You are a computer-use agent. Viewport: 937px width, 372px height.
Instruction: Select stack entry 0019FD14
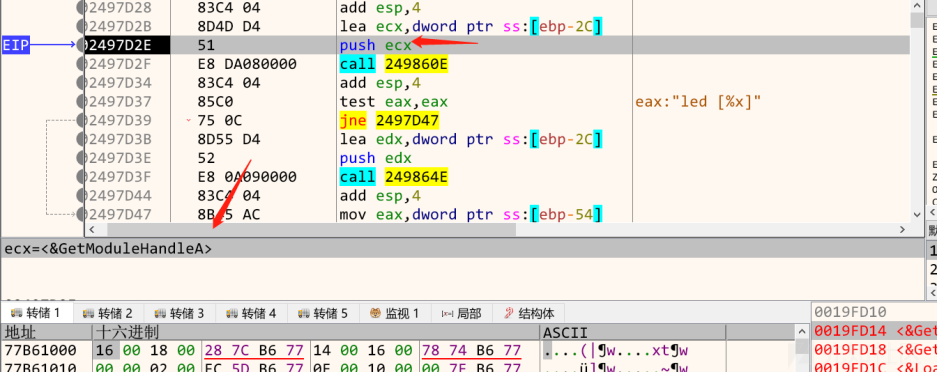coord(874,330)
